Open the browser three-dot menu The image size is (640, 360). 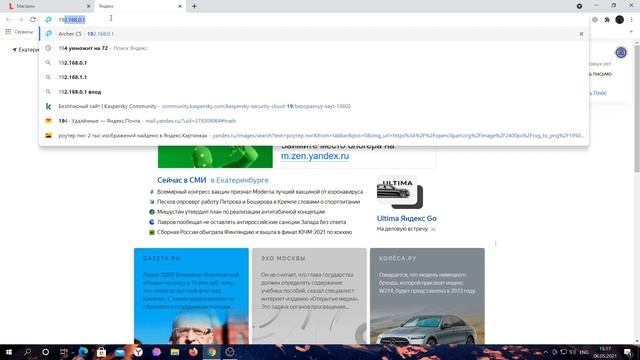(631, 20)
